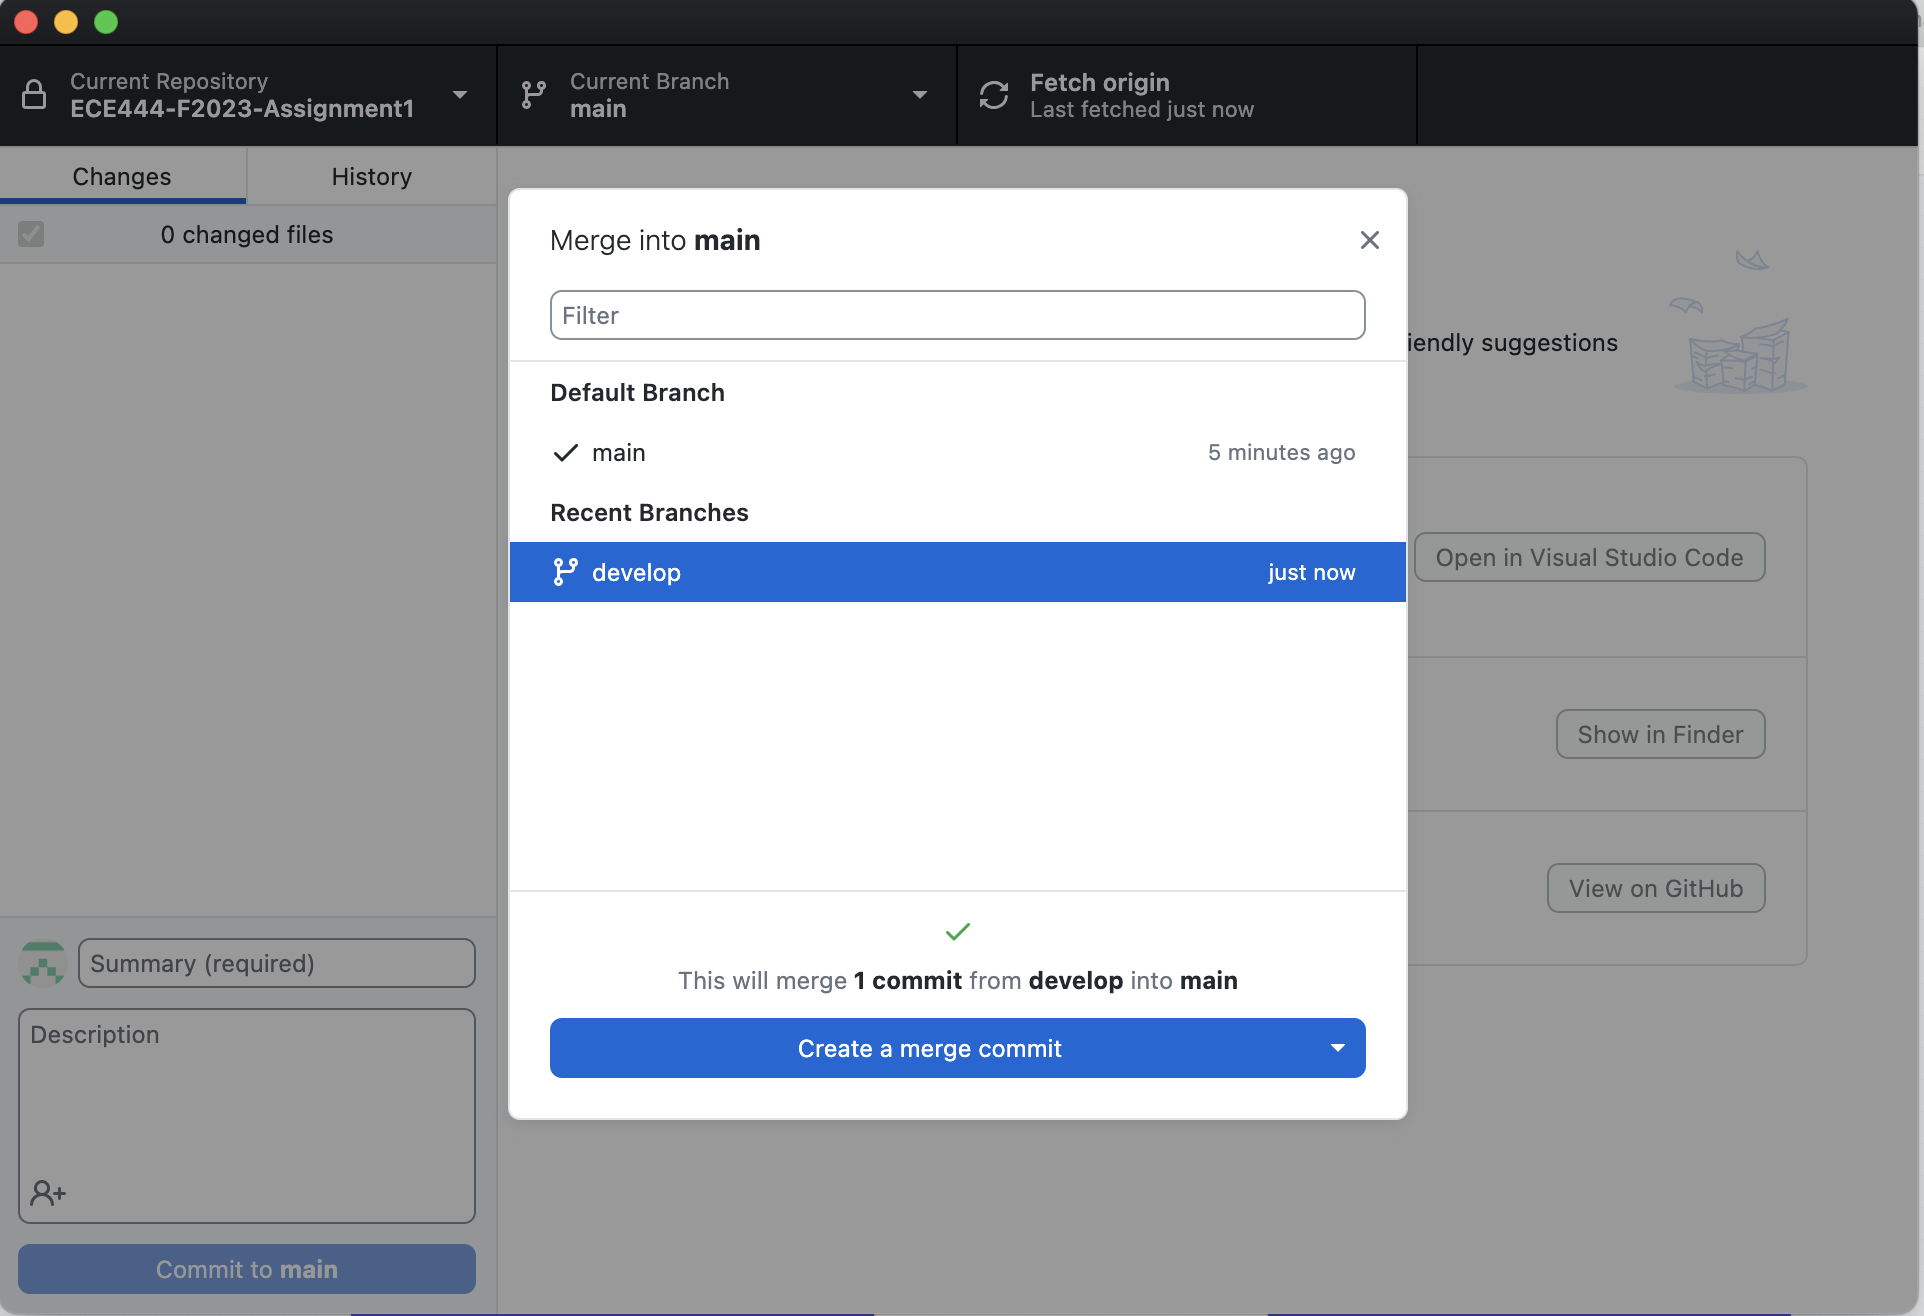Screen dimensions: 1924x1316
Task: Click the repository lock icon
Action: [34, 95]
